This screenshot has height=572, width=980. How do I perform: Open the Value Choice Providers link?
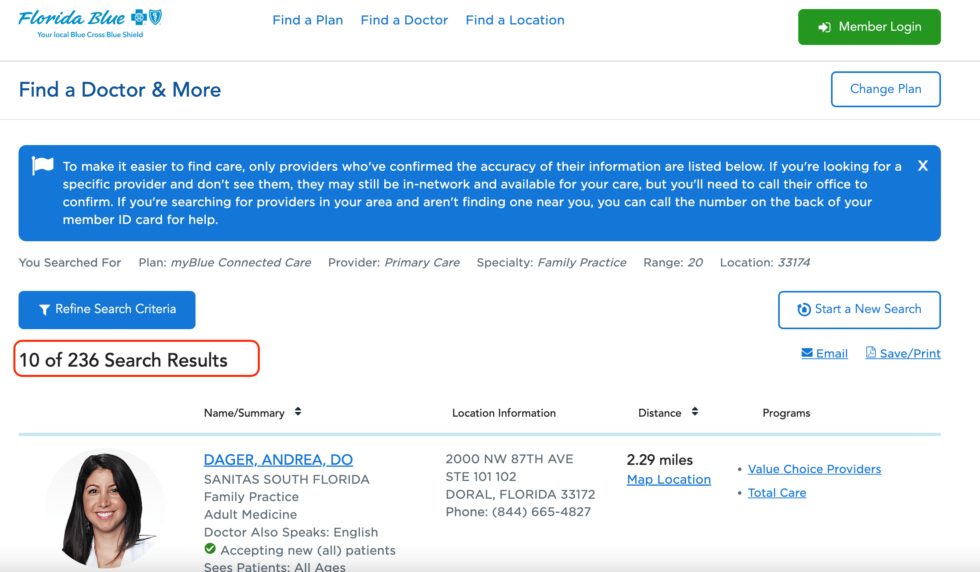(x=814, y=469)
